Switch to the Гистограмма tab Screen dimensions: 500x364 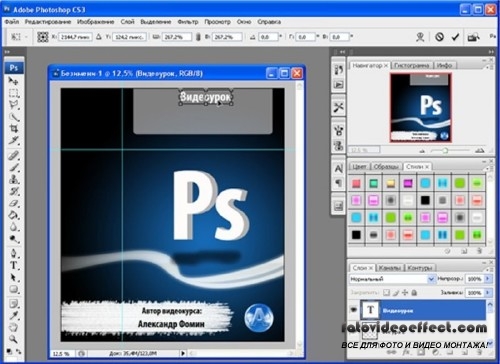point(412,65)
